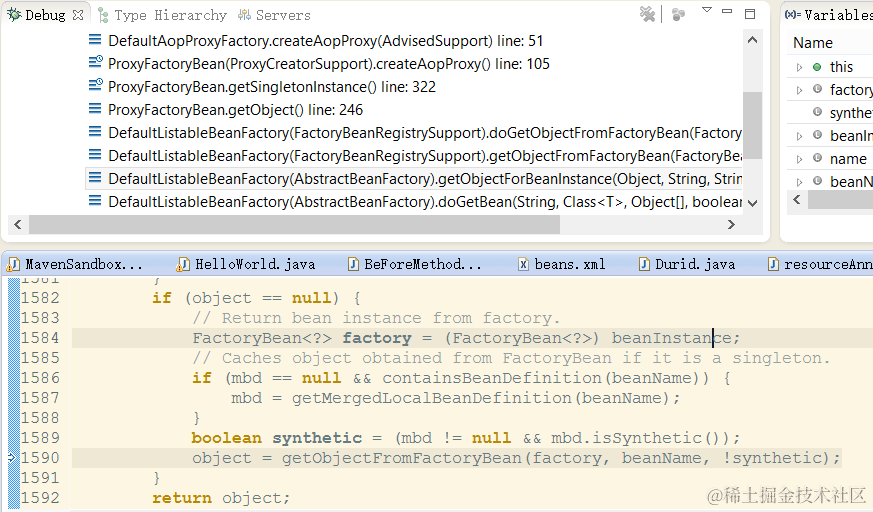Click the instruction pointer arrow at line 1590
This screenshot has width=873, height=512.
[13, 457]
